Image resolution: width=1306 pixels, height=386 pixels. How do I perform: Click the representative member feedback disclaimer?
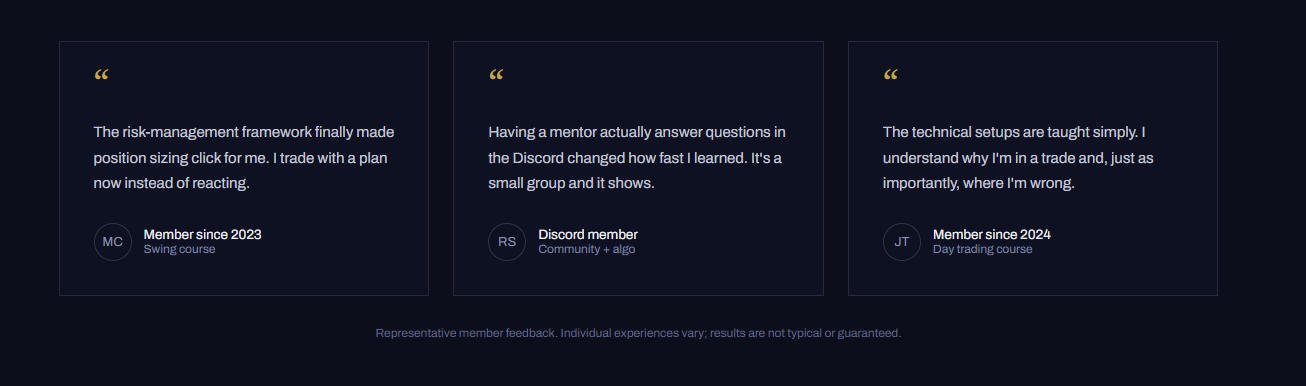coord(638,333)
